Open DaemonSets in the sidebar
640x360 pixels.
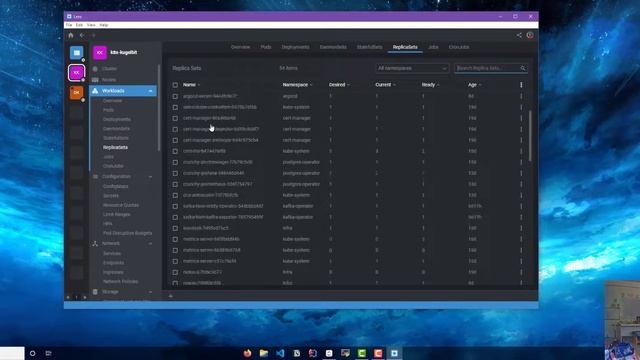coord(117,129)
